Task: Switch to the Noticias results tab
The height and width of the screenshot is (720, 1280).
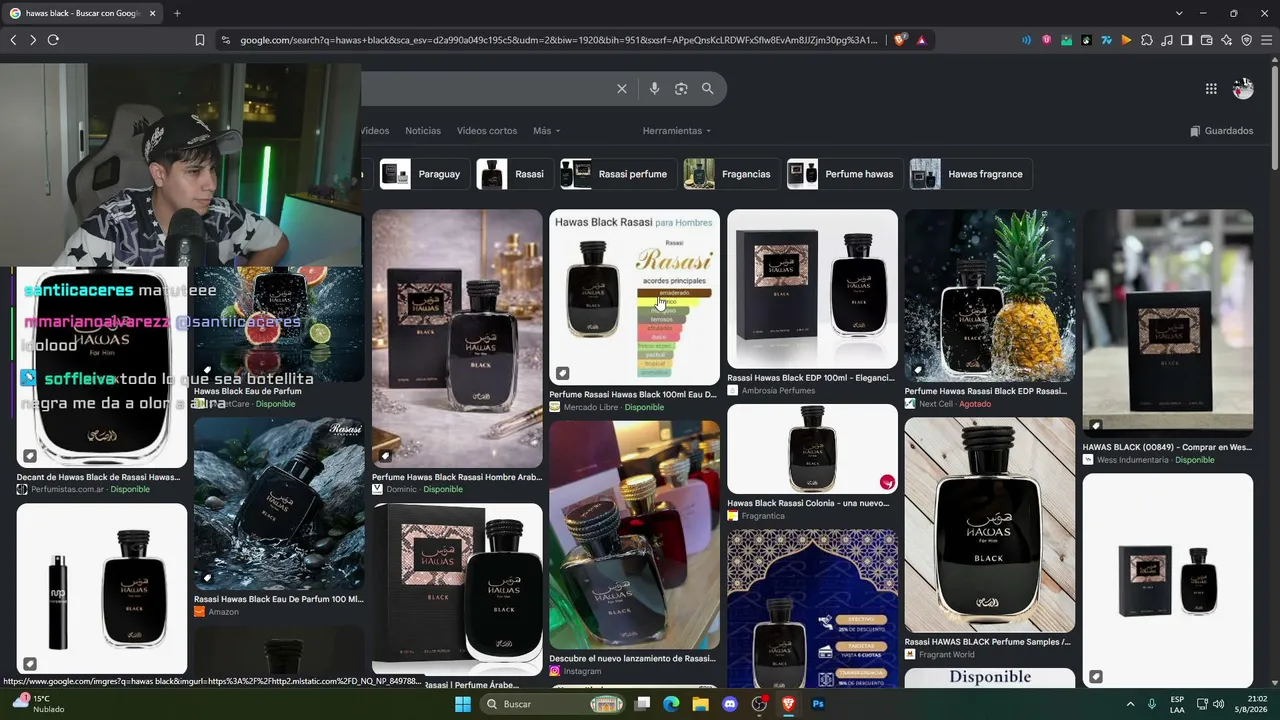Action: [423, 131]
